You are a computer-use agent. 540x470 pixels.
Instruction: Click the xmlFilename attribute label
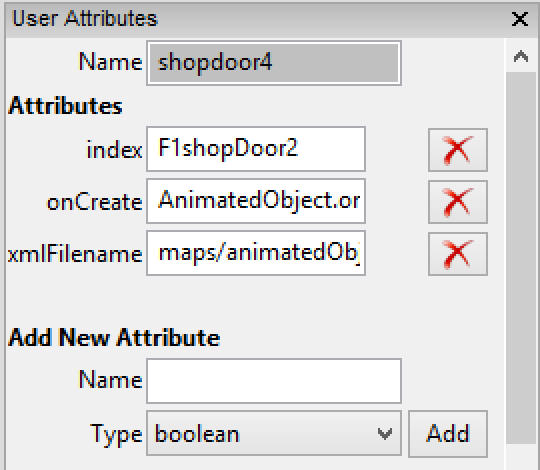coord(75,254)
